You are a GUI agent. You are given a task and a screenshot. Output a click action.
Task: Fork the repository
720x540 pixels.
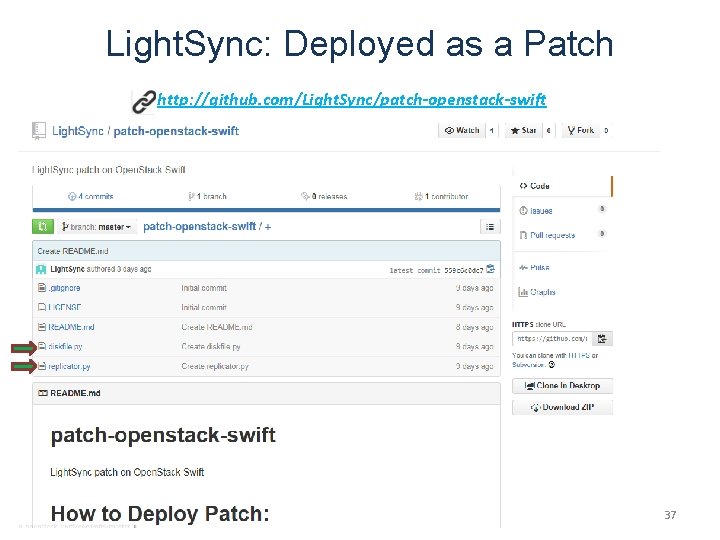coord(581,130)
